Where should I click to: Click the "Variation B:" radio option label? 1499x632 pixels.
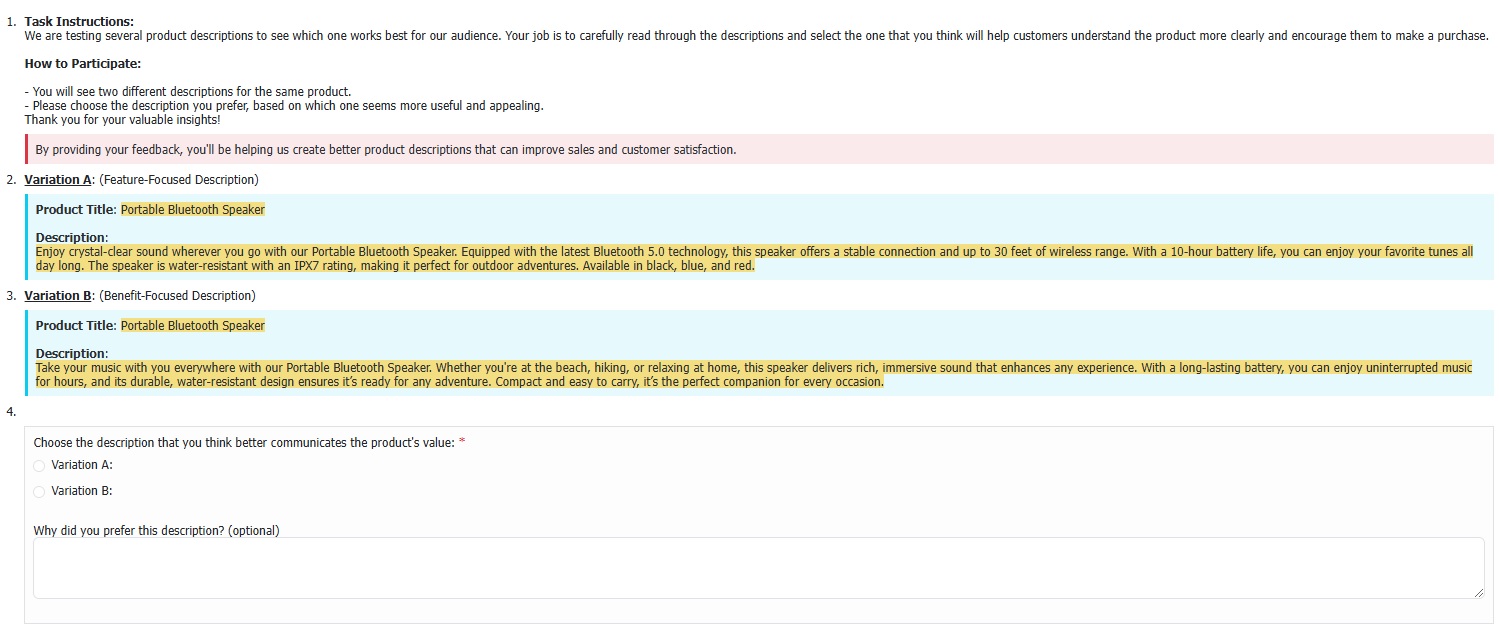pyautogui.click(x=82, y=491)
